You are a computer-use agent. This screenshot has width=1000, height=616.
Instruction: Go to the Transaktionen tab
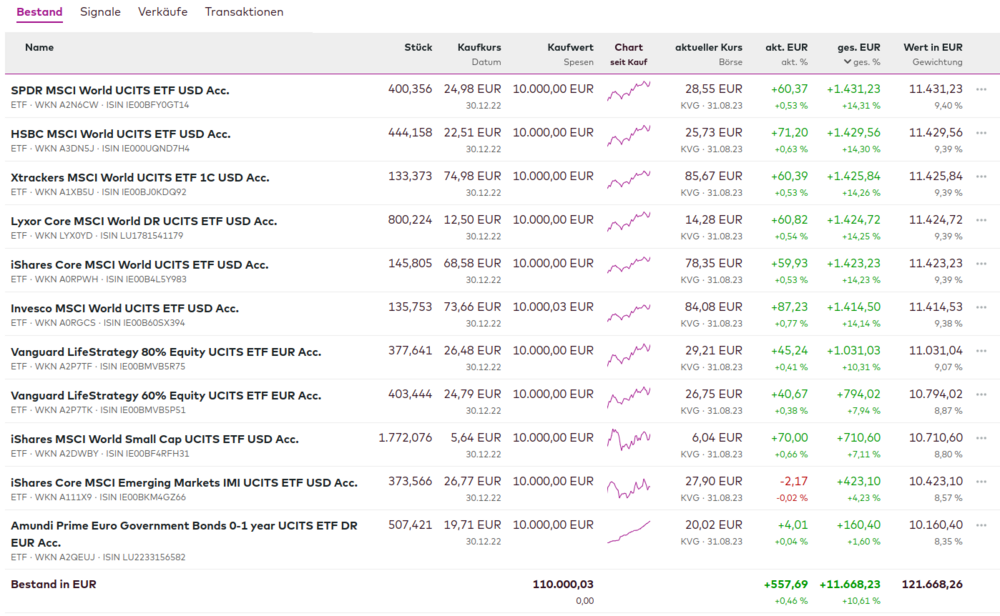click(x=244, y=12)
